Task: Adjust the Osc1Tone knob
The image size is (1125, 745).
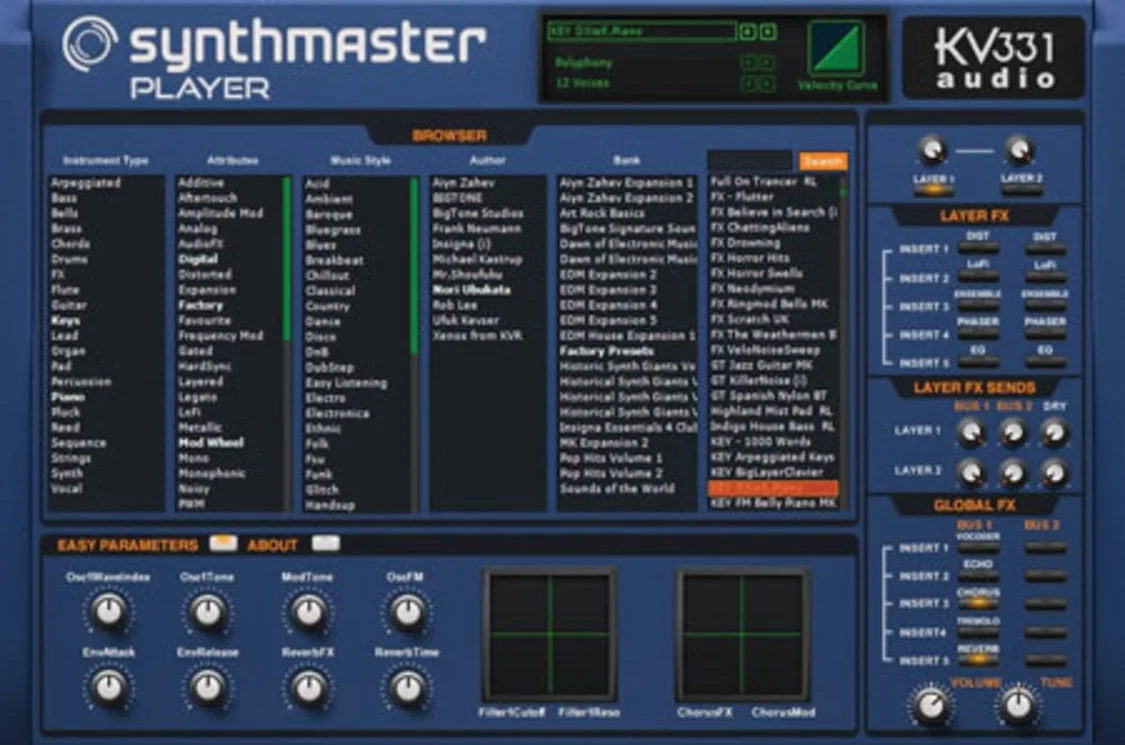Action: (208, 612)
